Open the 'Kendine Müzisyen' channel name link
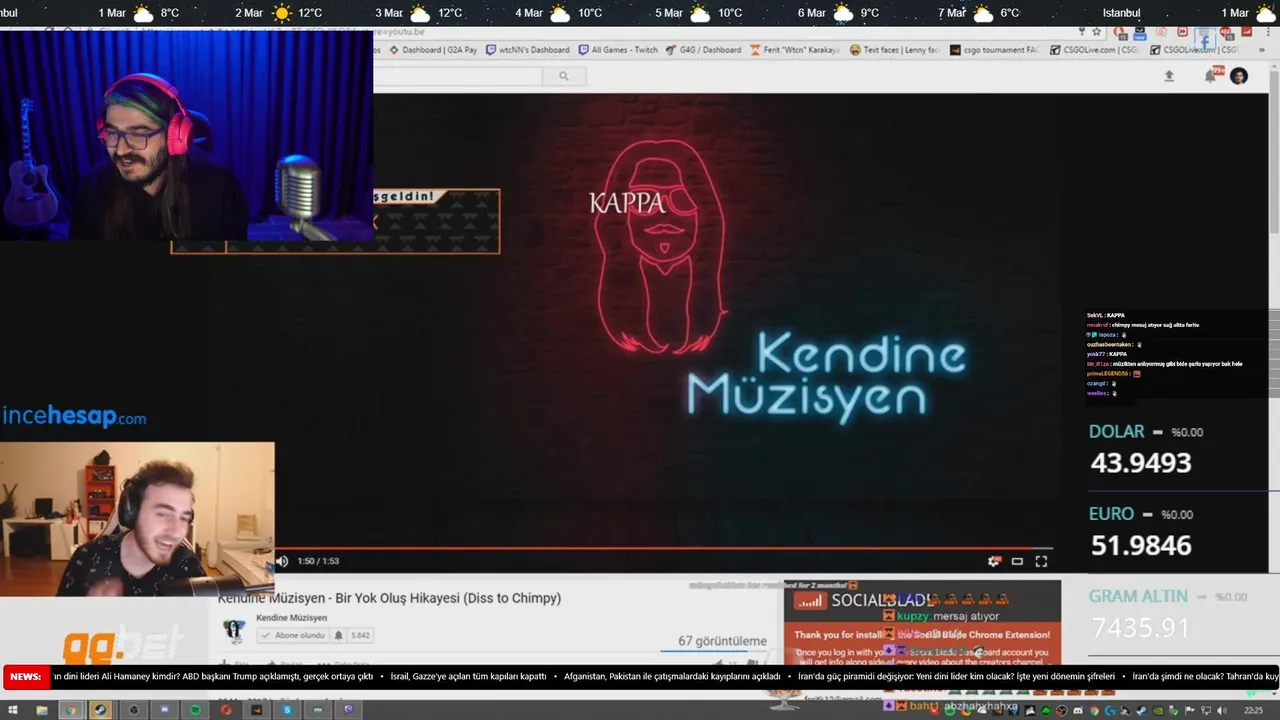 click(x=291, y=618)
